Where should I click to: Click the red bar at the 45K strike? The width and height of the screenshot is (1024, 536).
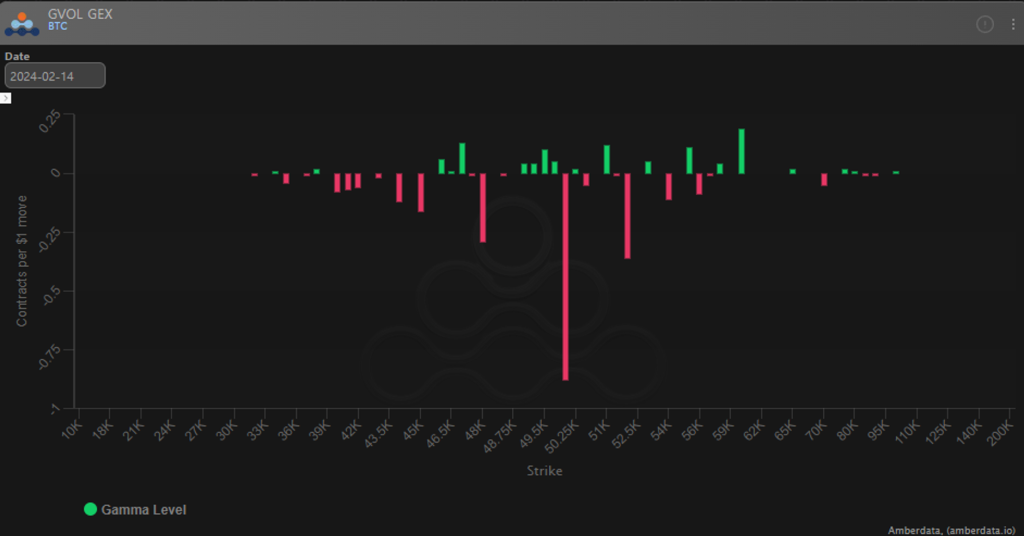[x=421, y=192]
